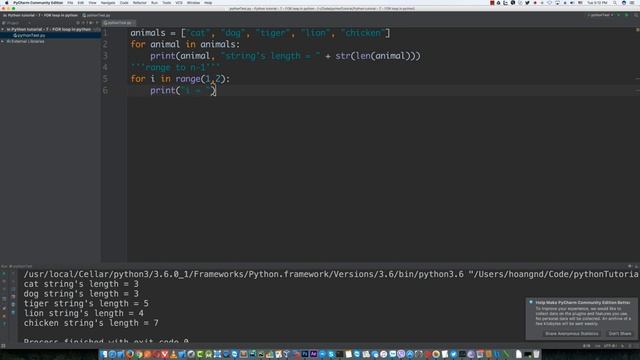
Task: Place cursor on line 1 animals list
Action: pyautogui.click(x=260, y=33)
